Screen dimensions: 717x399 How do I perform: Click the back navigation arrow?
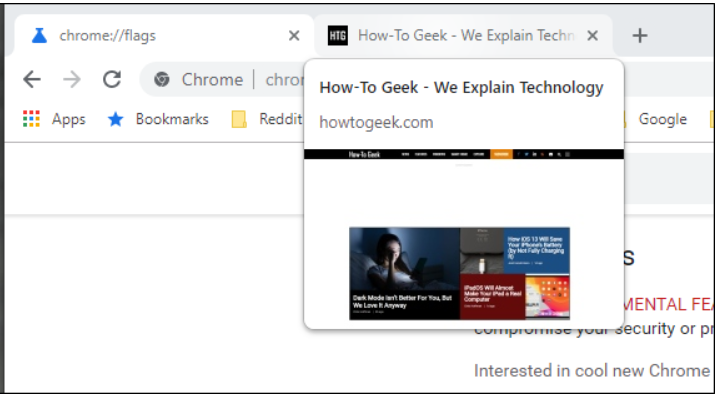[x=32, y=80]
